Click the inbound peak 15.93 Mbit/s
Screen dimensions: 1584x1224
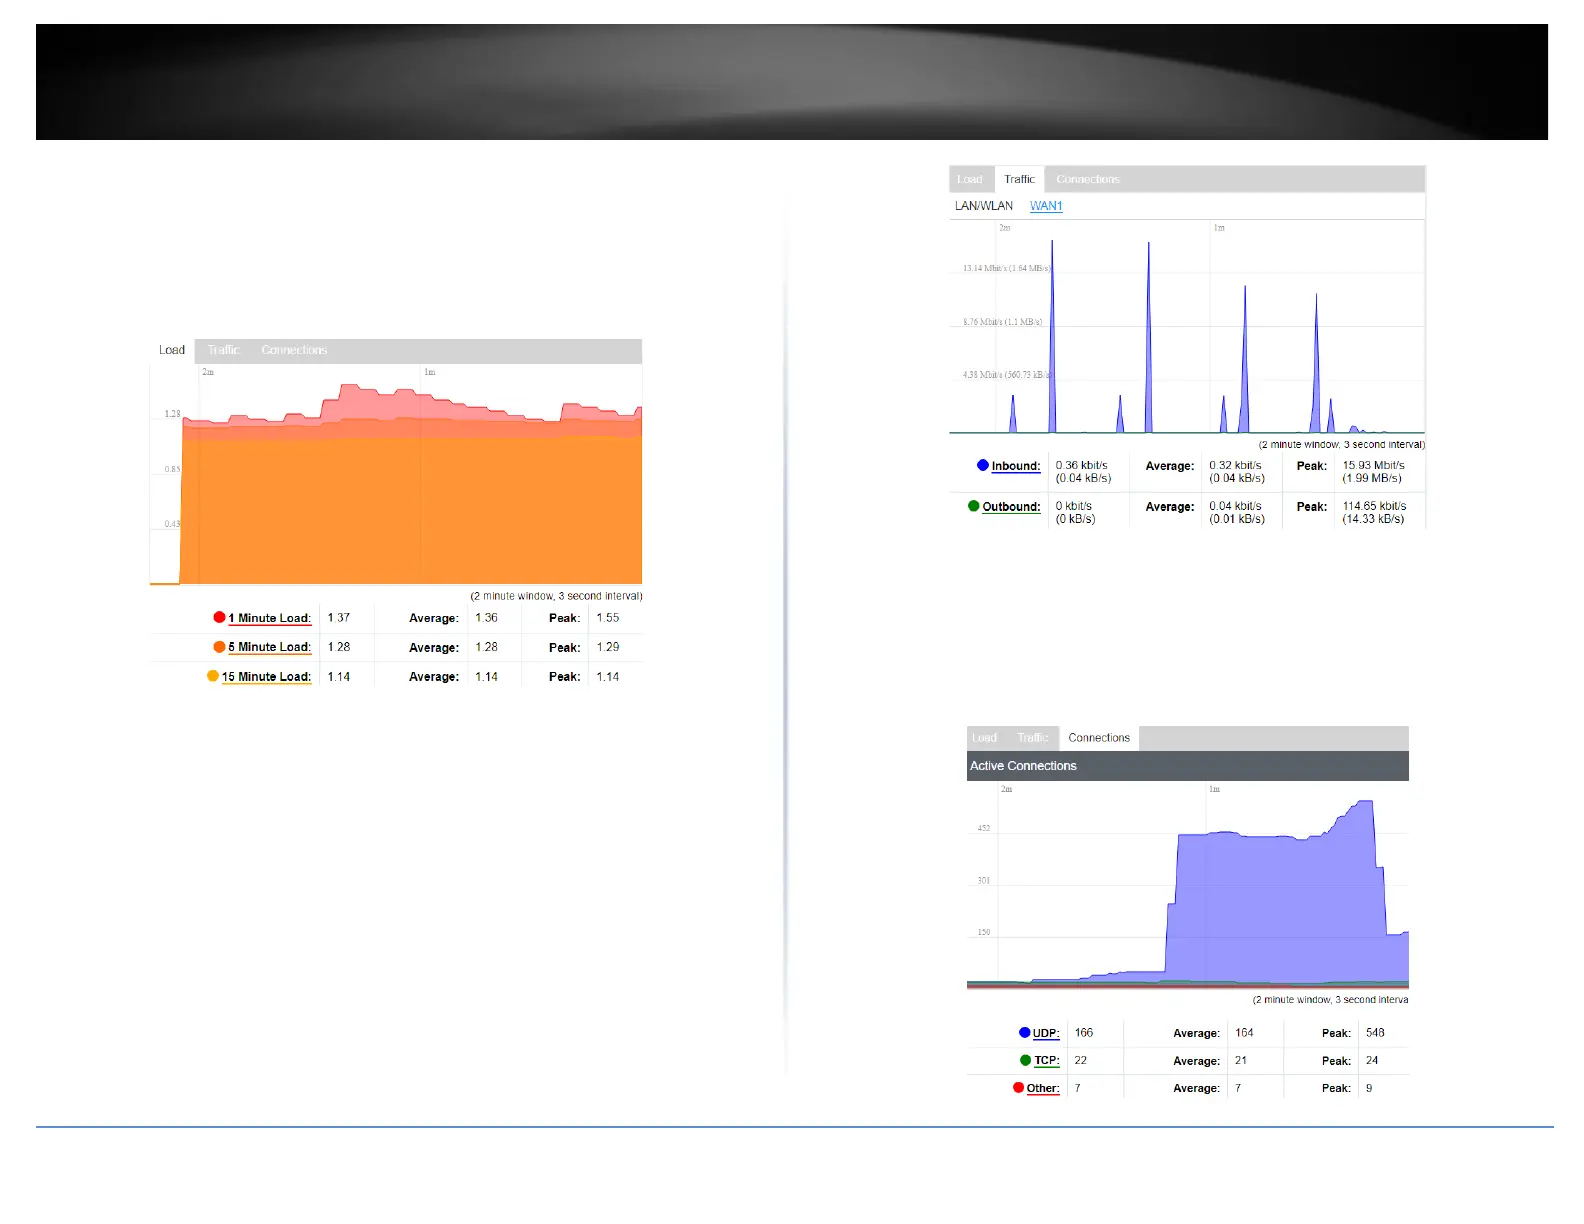point(1374,465)
